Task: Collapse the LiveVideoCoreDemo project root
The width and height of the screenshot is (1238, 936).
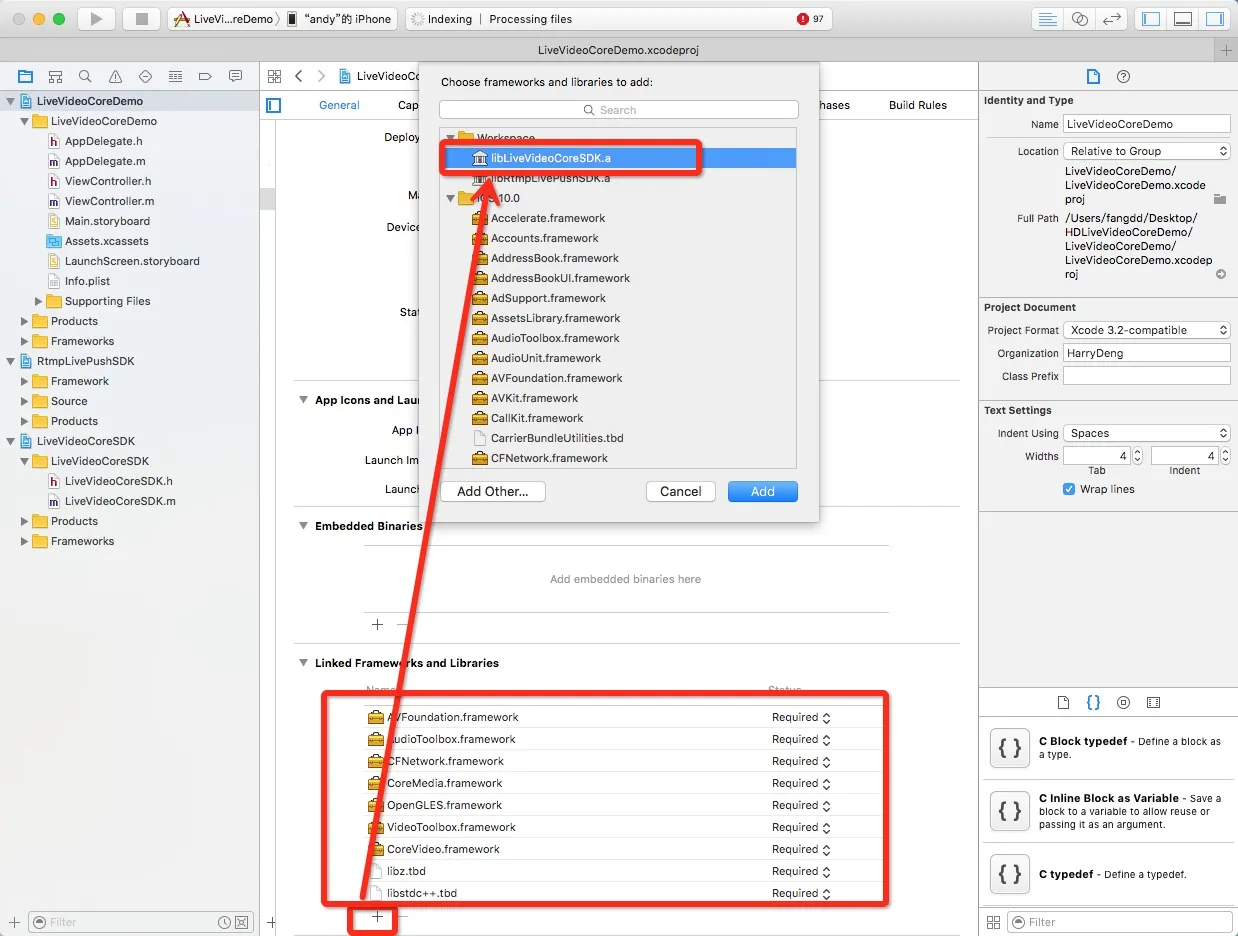Action: (12, 101)
